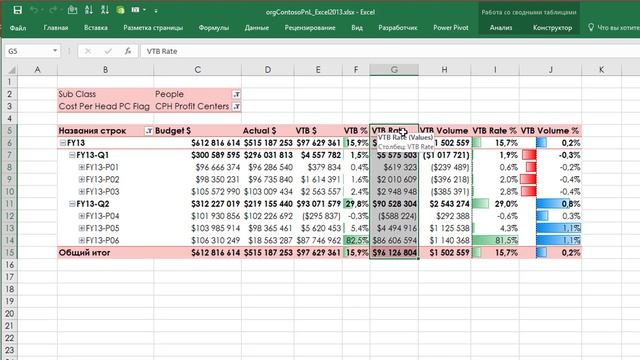Open Customize Quick Access Toolbar arrow
The width and height of the screenshot is (640, 360).
[156, 11]
